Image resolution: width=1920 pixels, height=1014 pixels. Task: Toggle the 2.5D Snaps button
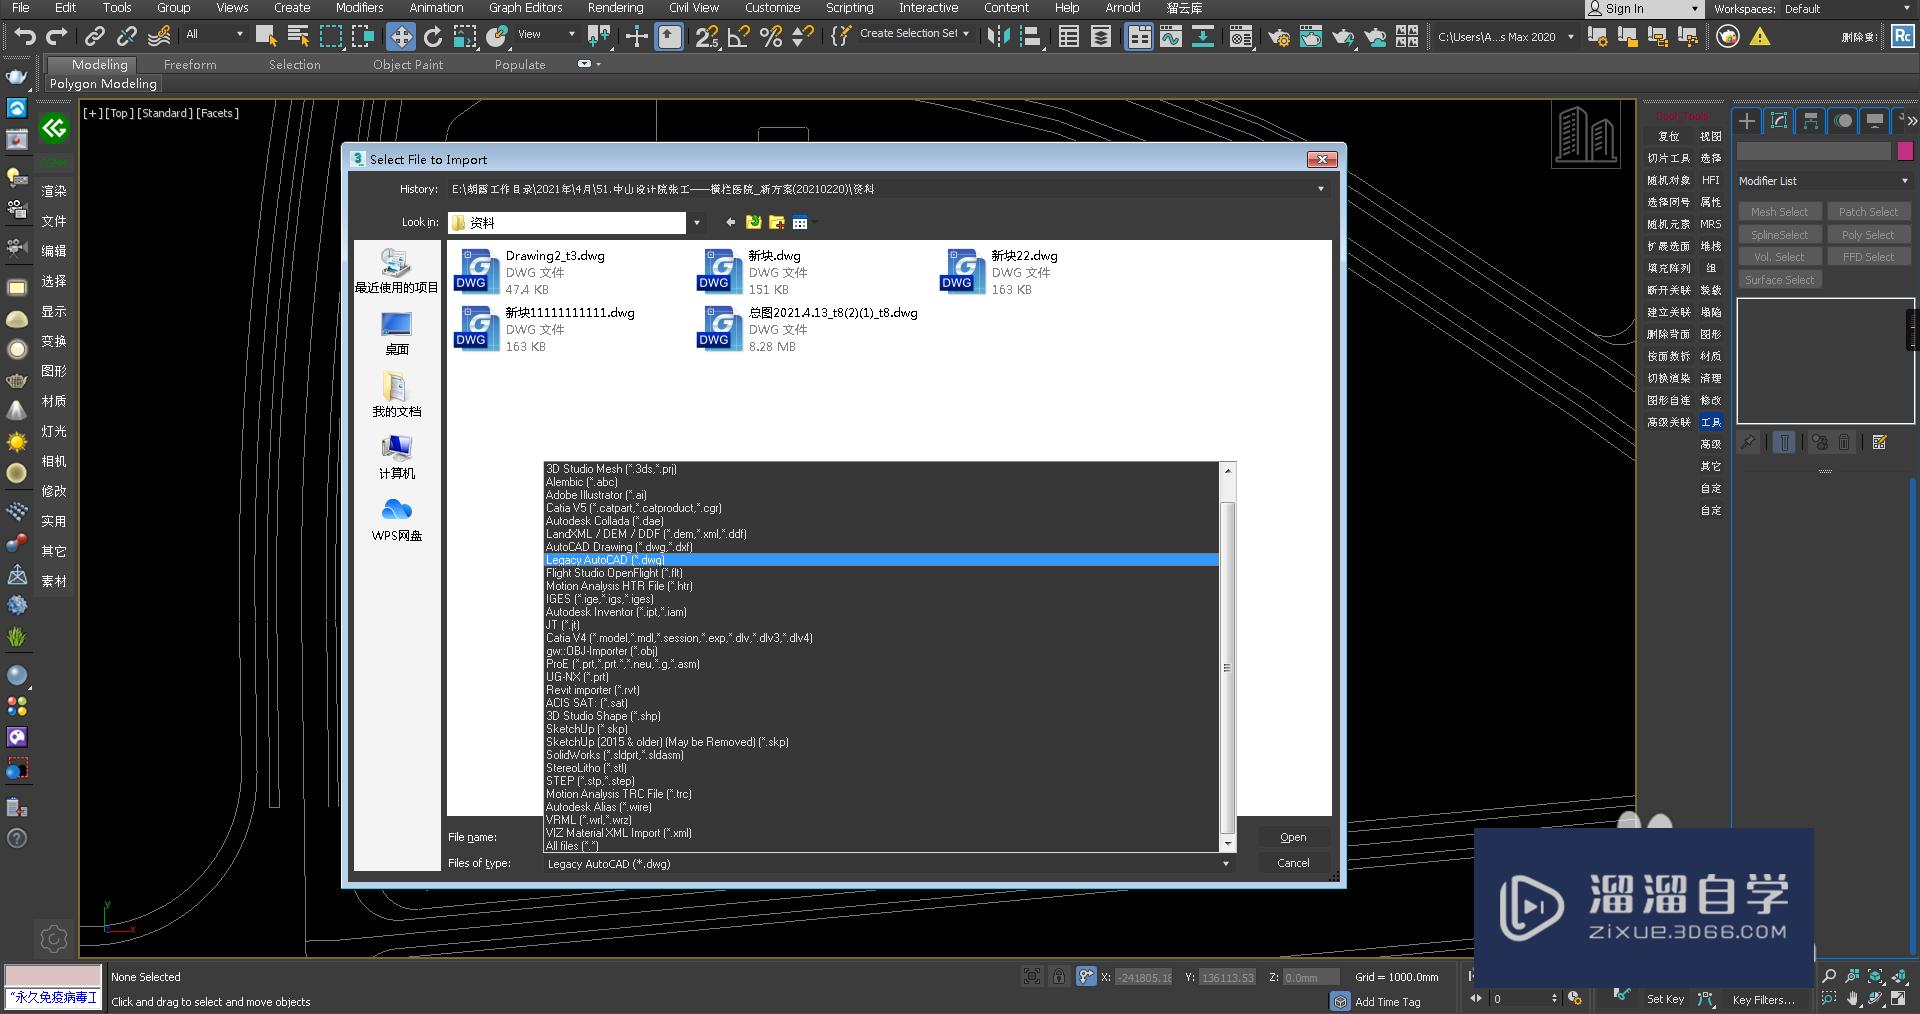707,37
